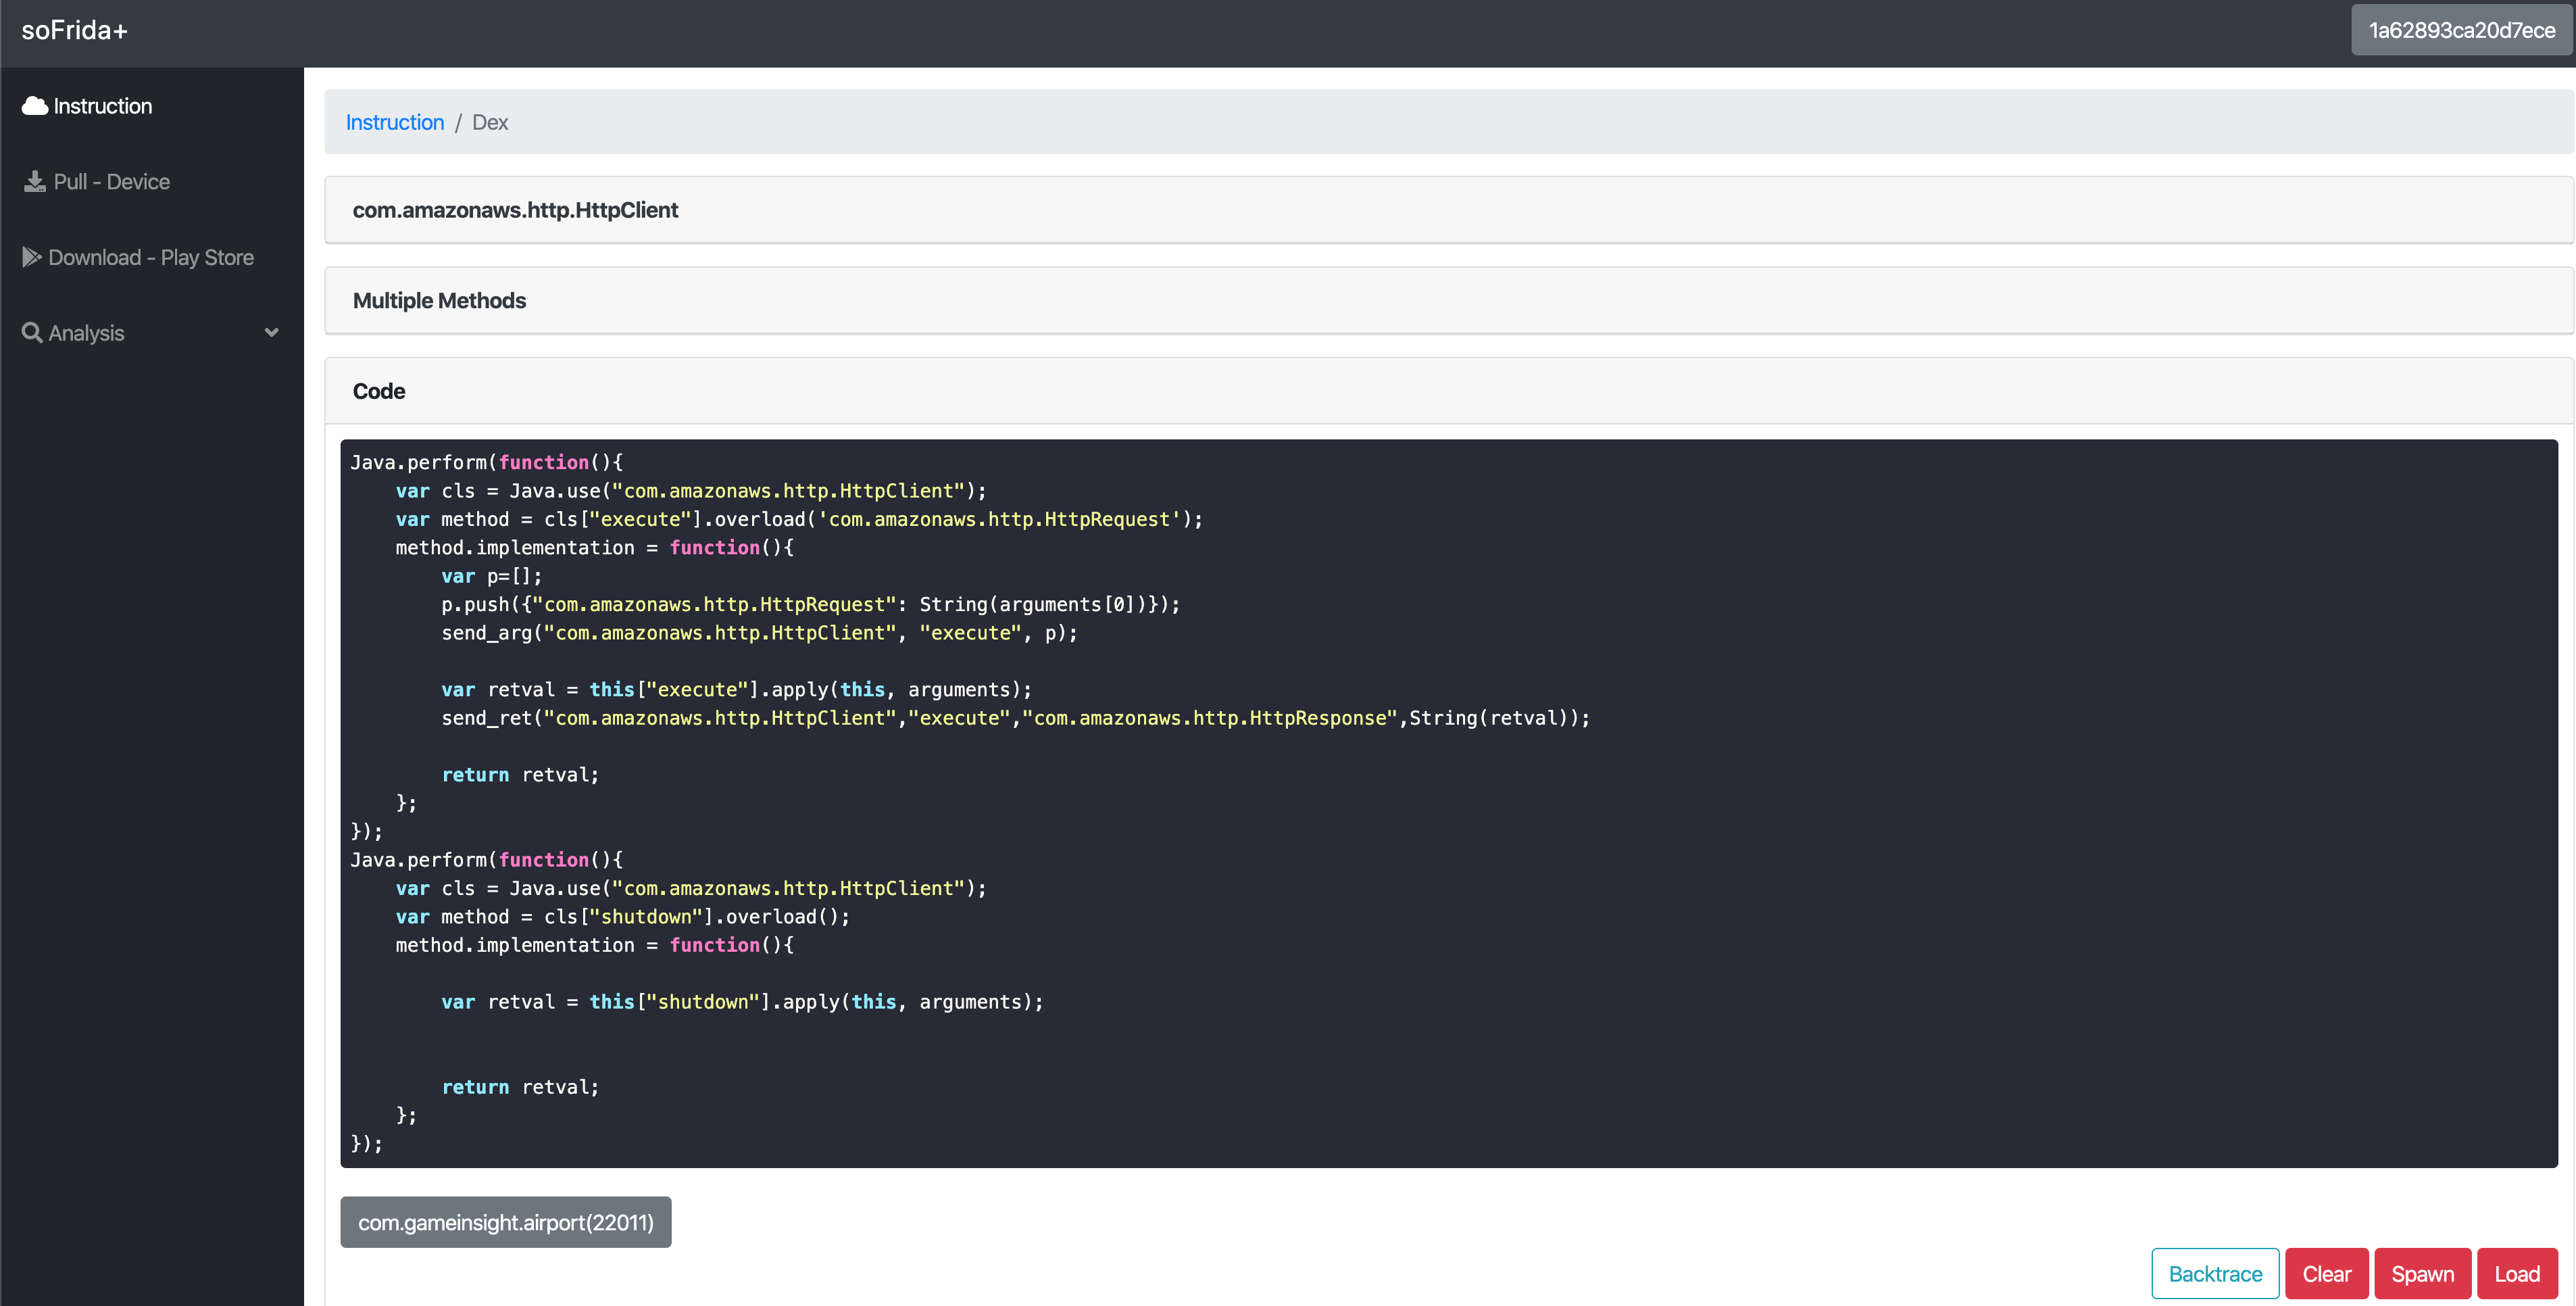This screenshot has height=1306, width=2576.
Task: Go to Download - Play Store page
Action: (150, 257)
